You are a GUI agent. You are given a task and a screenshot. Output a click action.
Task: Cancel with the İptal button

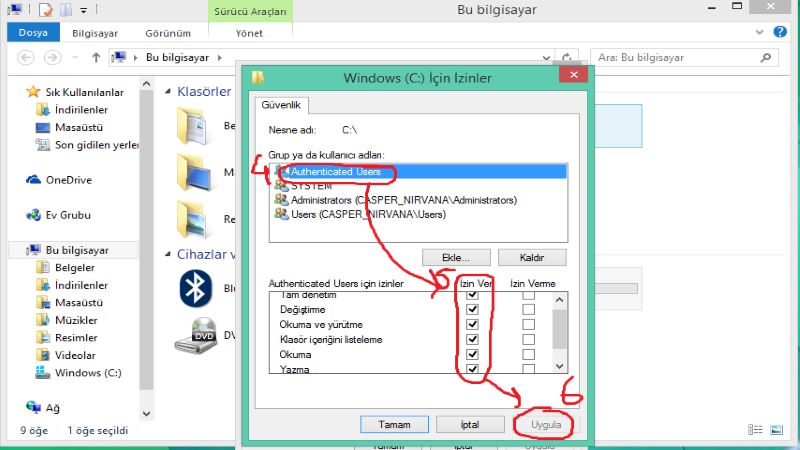pos(470,424)
